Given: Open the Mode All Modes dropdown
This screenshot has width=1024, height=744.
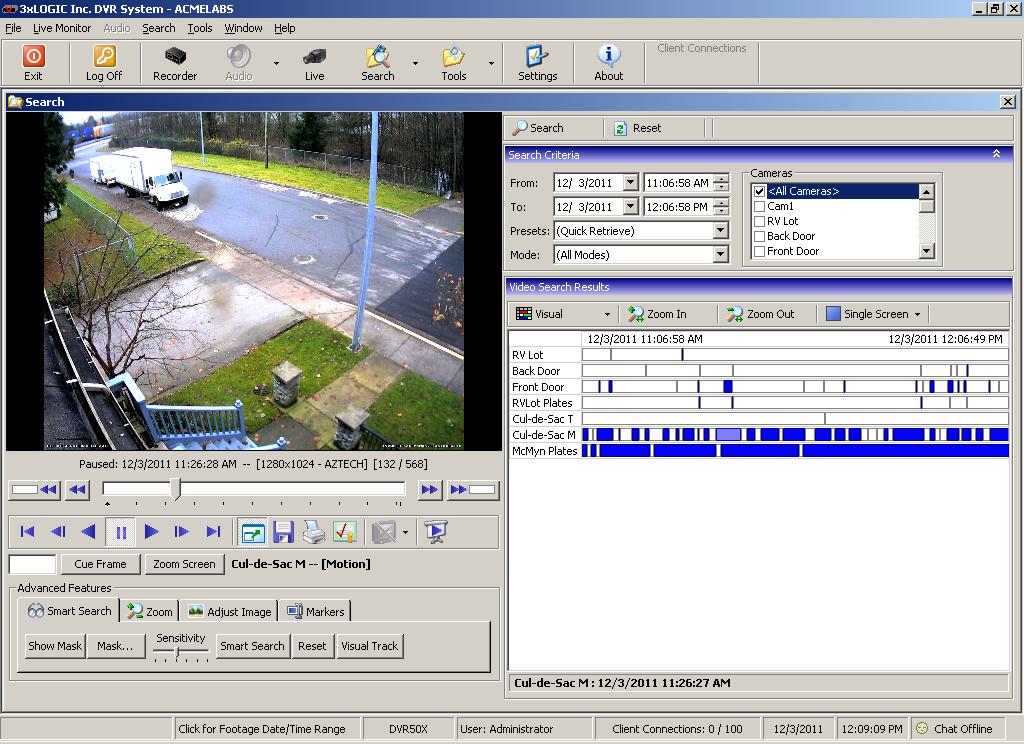Looking at the screenshot, I should point(720,255).
